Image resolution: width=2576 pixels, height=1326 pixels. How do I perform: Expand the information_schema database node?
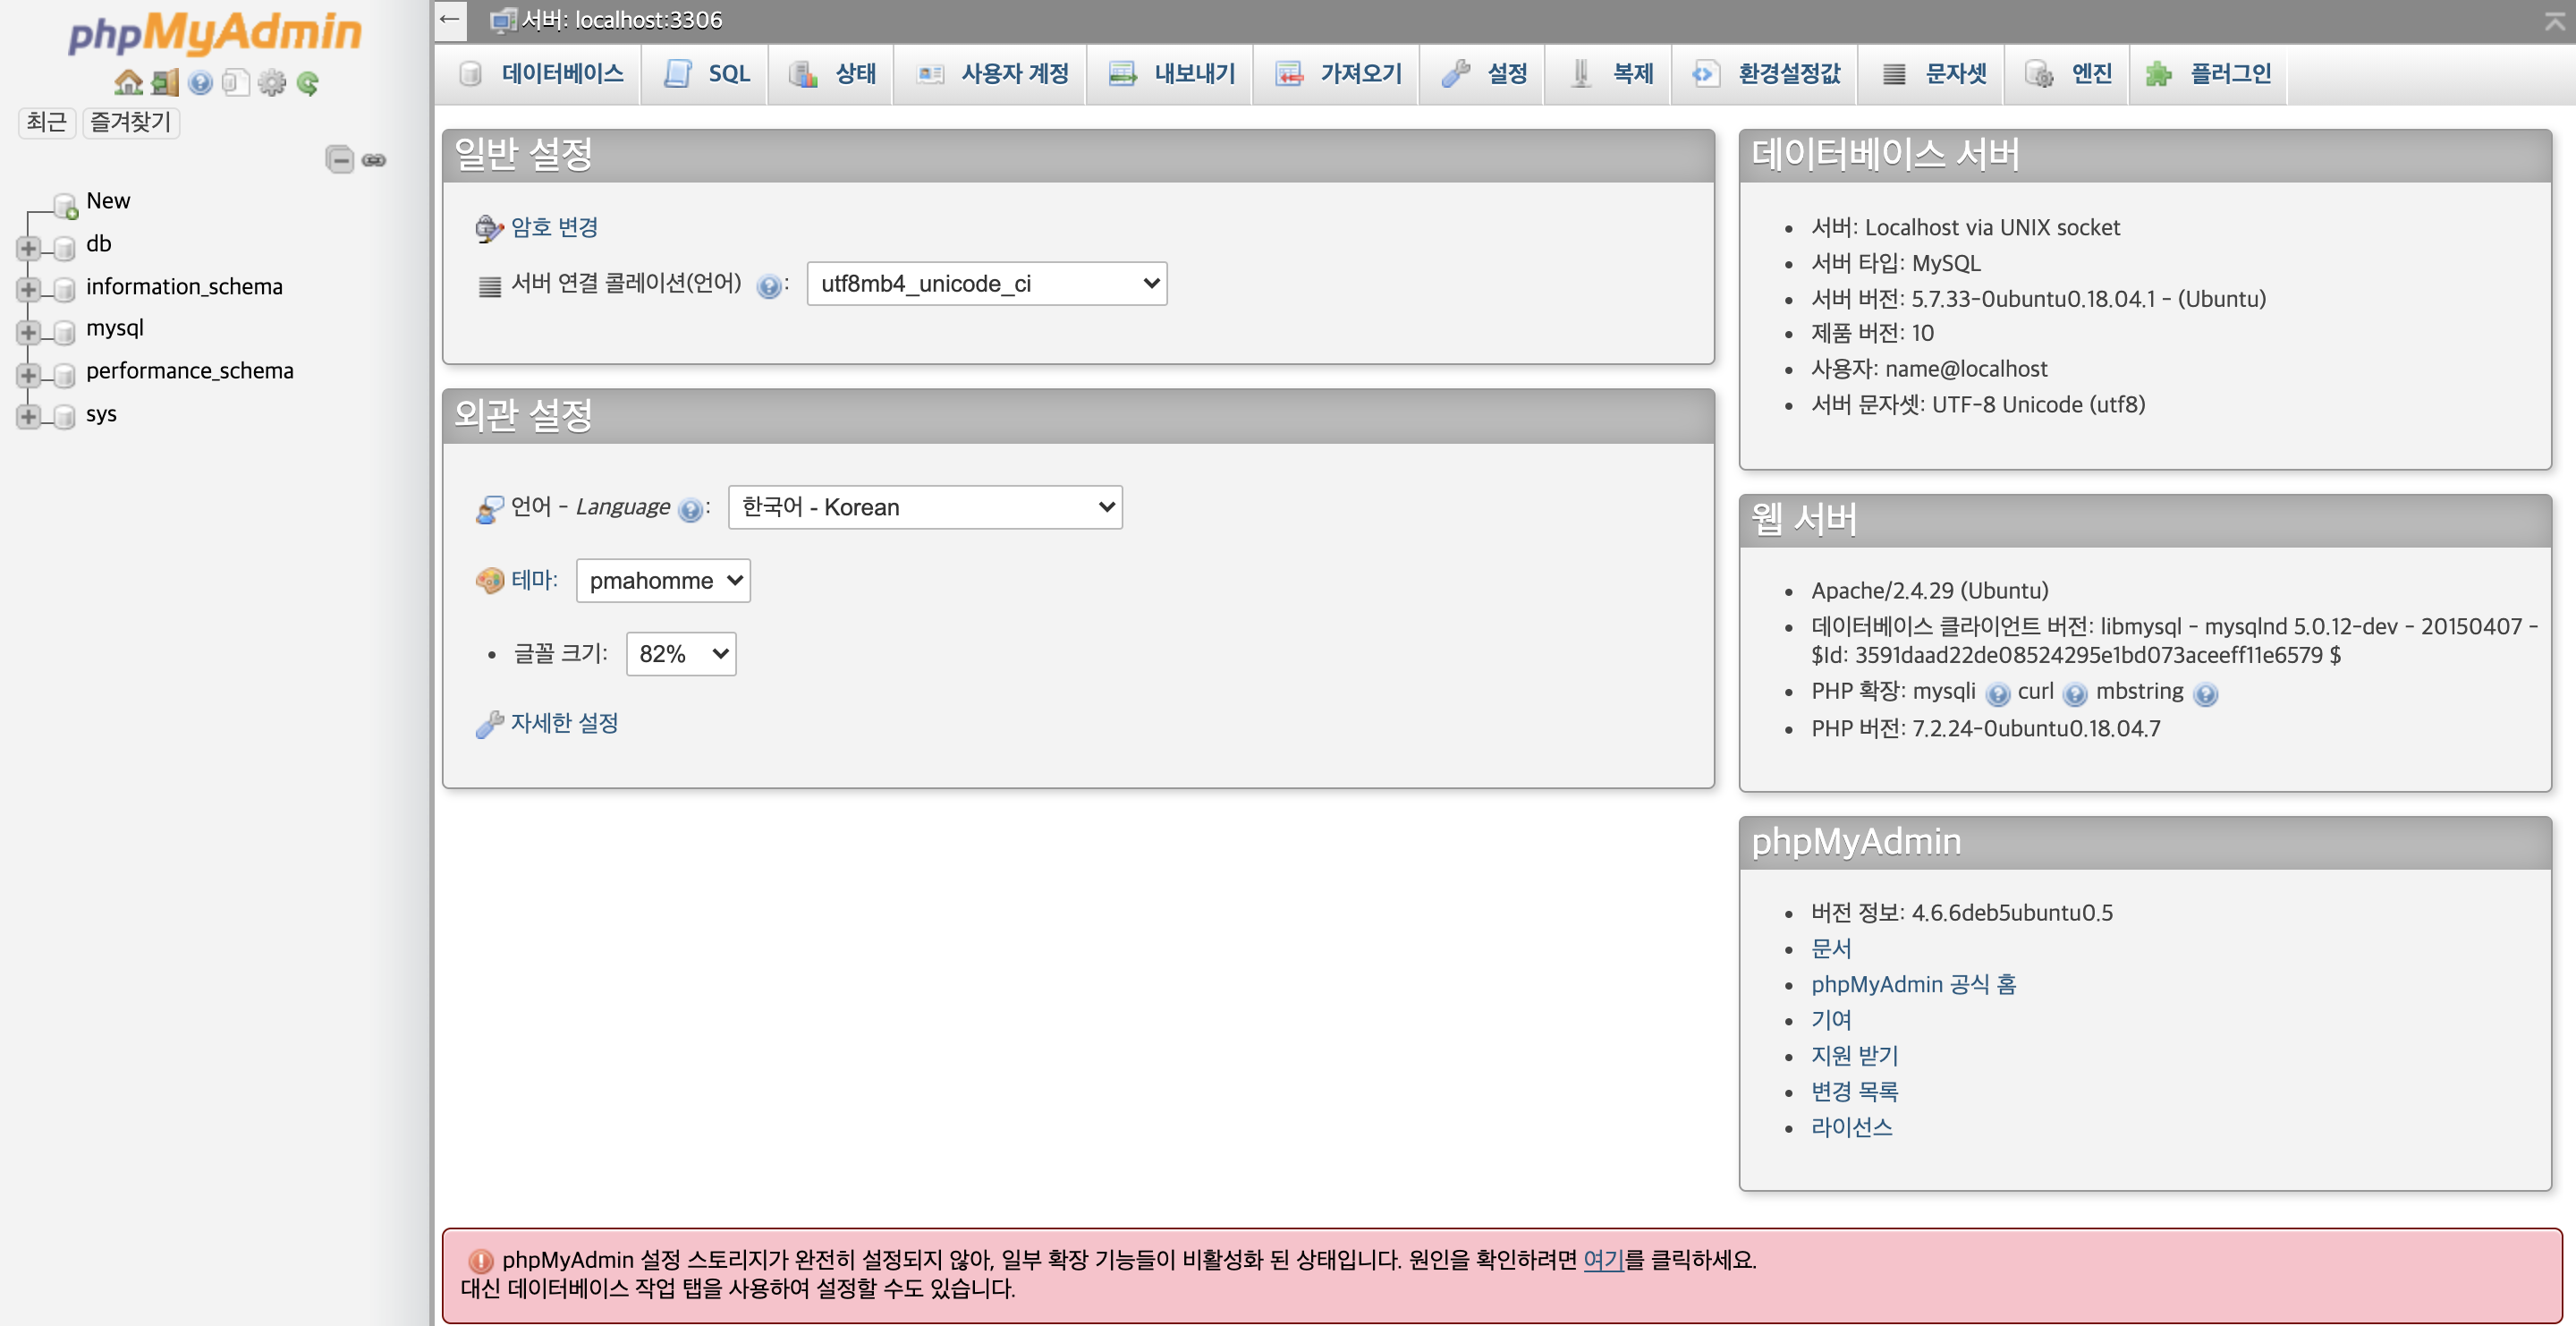point(29,289)
